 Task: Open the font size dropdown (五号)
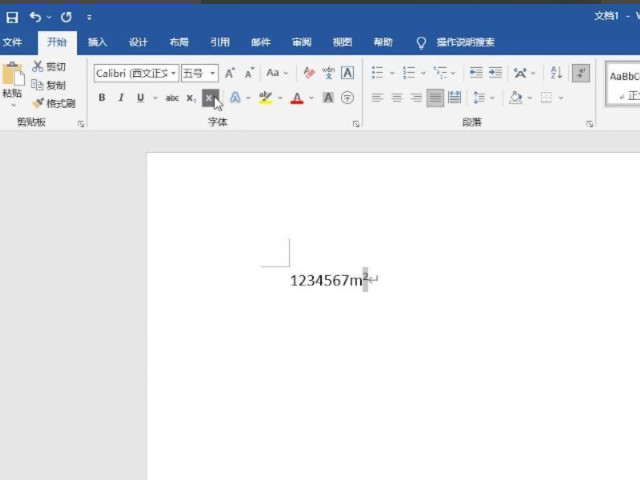click(199, 73)
